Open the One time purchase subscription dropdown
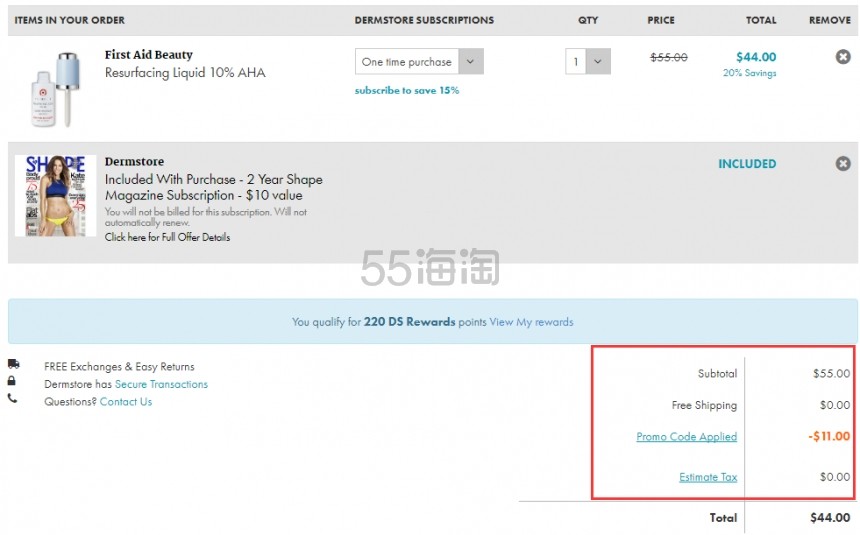The width and height of the screenshot is (860, 535). (420, 61)
